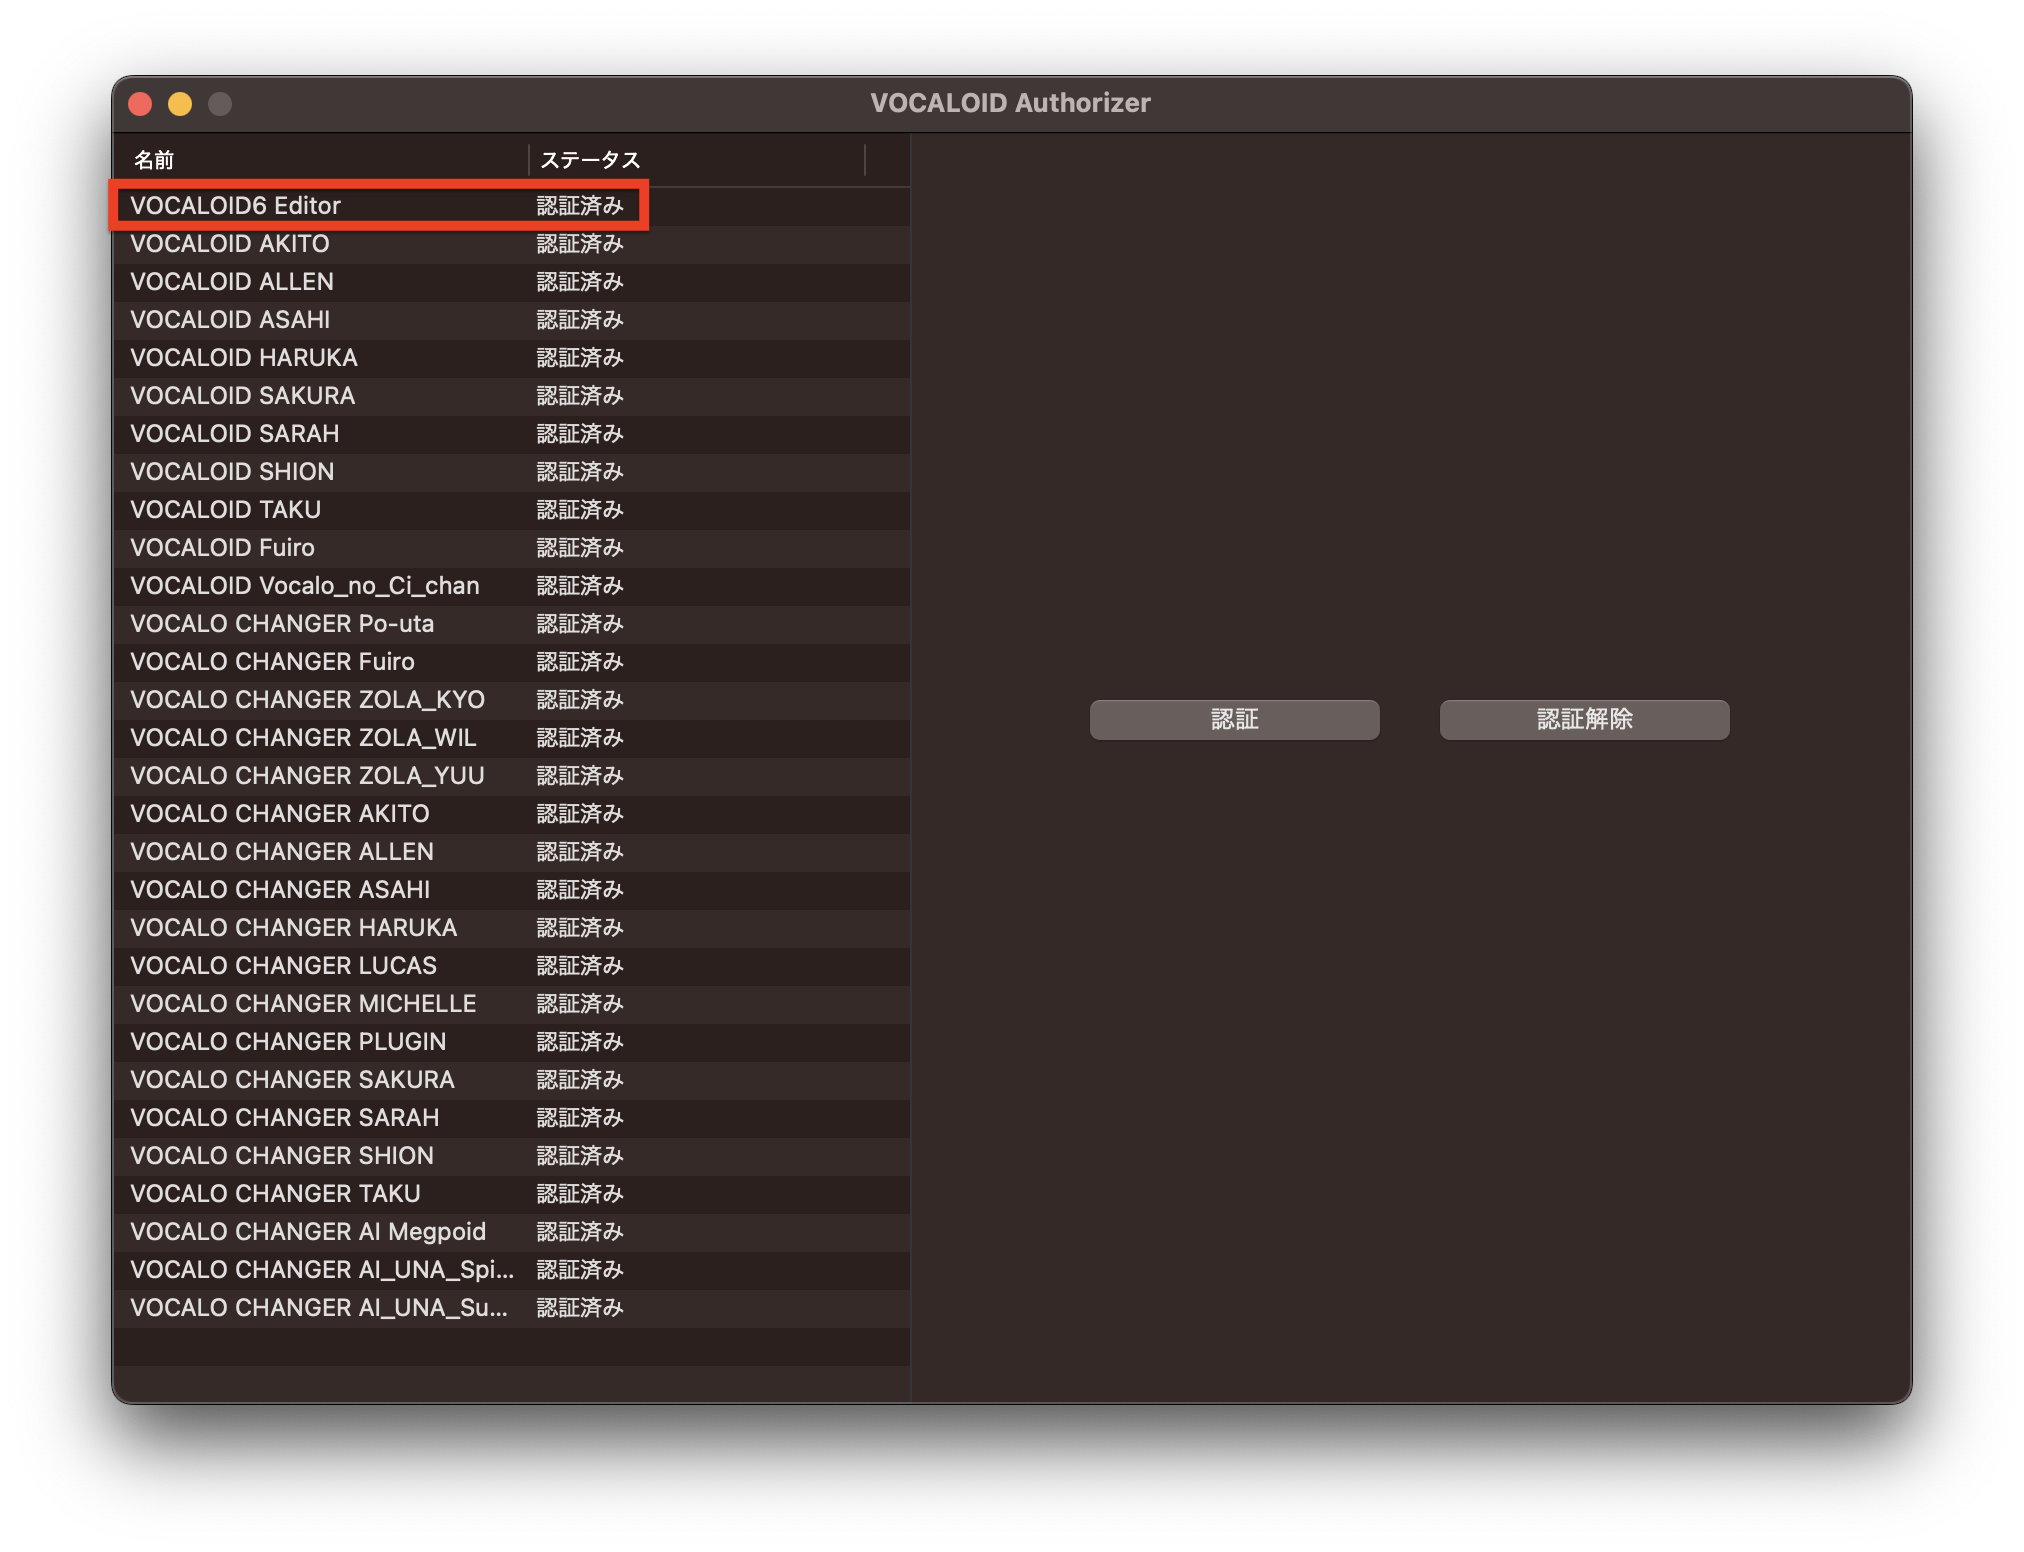This screenshot has height=1552, width=2024.
Task: Click the red close window button
Action: coord(140,104)
